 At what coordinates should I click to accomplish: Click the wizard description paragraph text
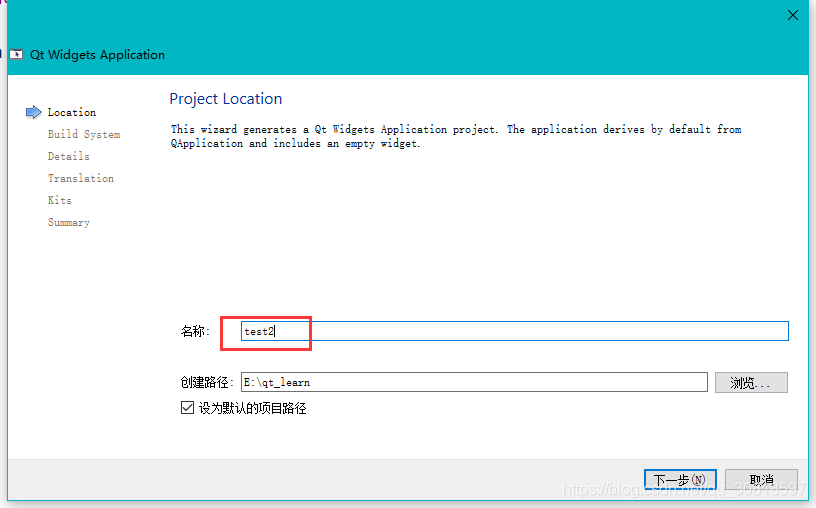point(456,136)
